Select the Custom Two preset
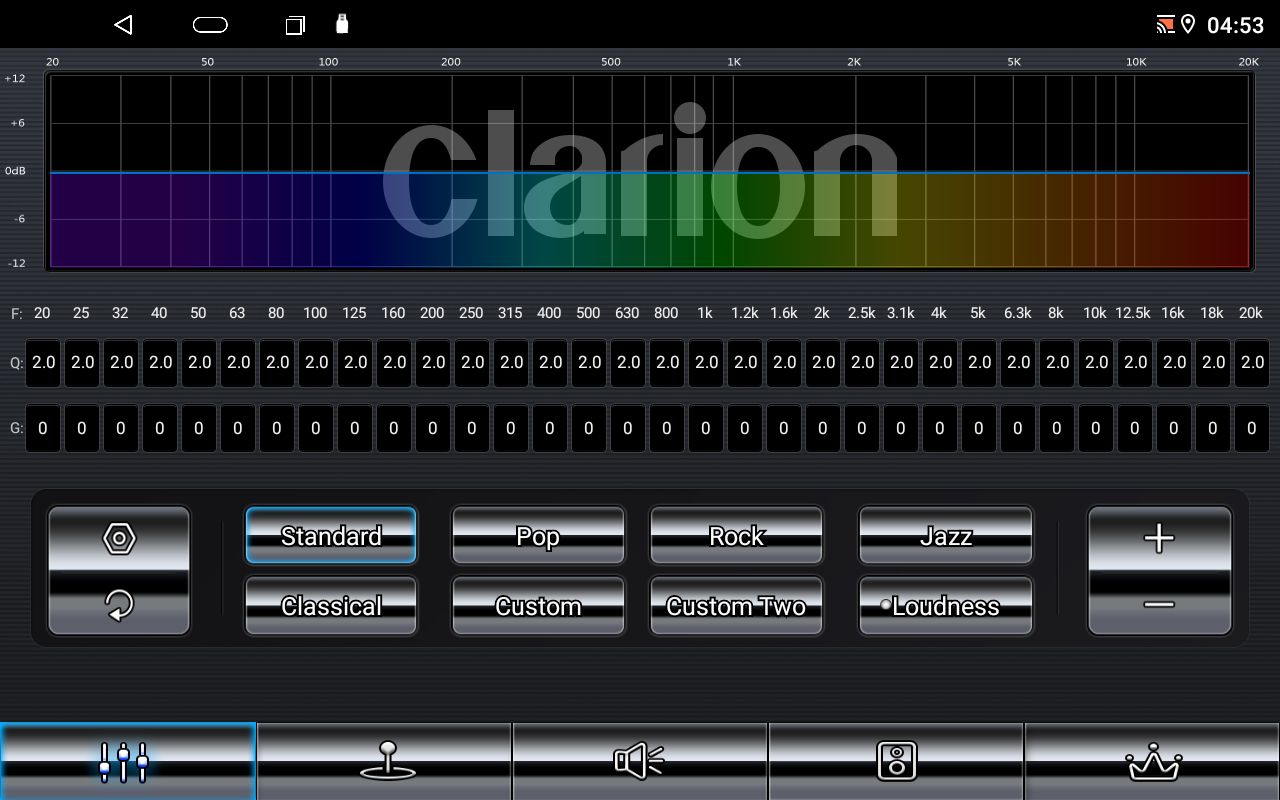The height and width of the screenshot is (800, 1280). pyautogui.click(x=736, y=605)
